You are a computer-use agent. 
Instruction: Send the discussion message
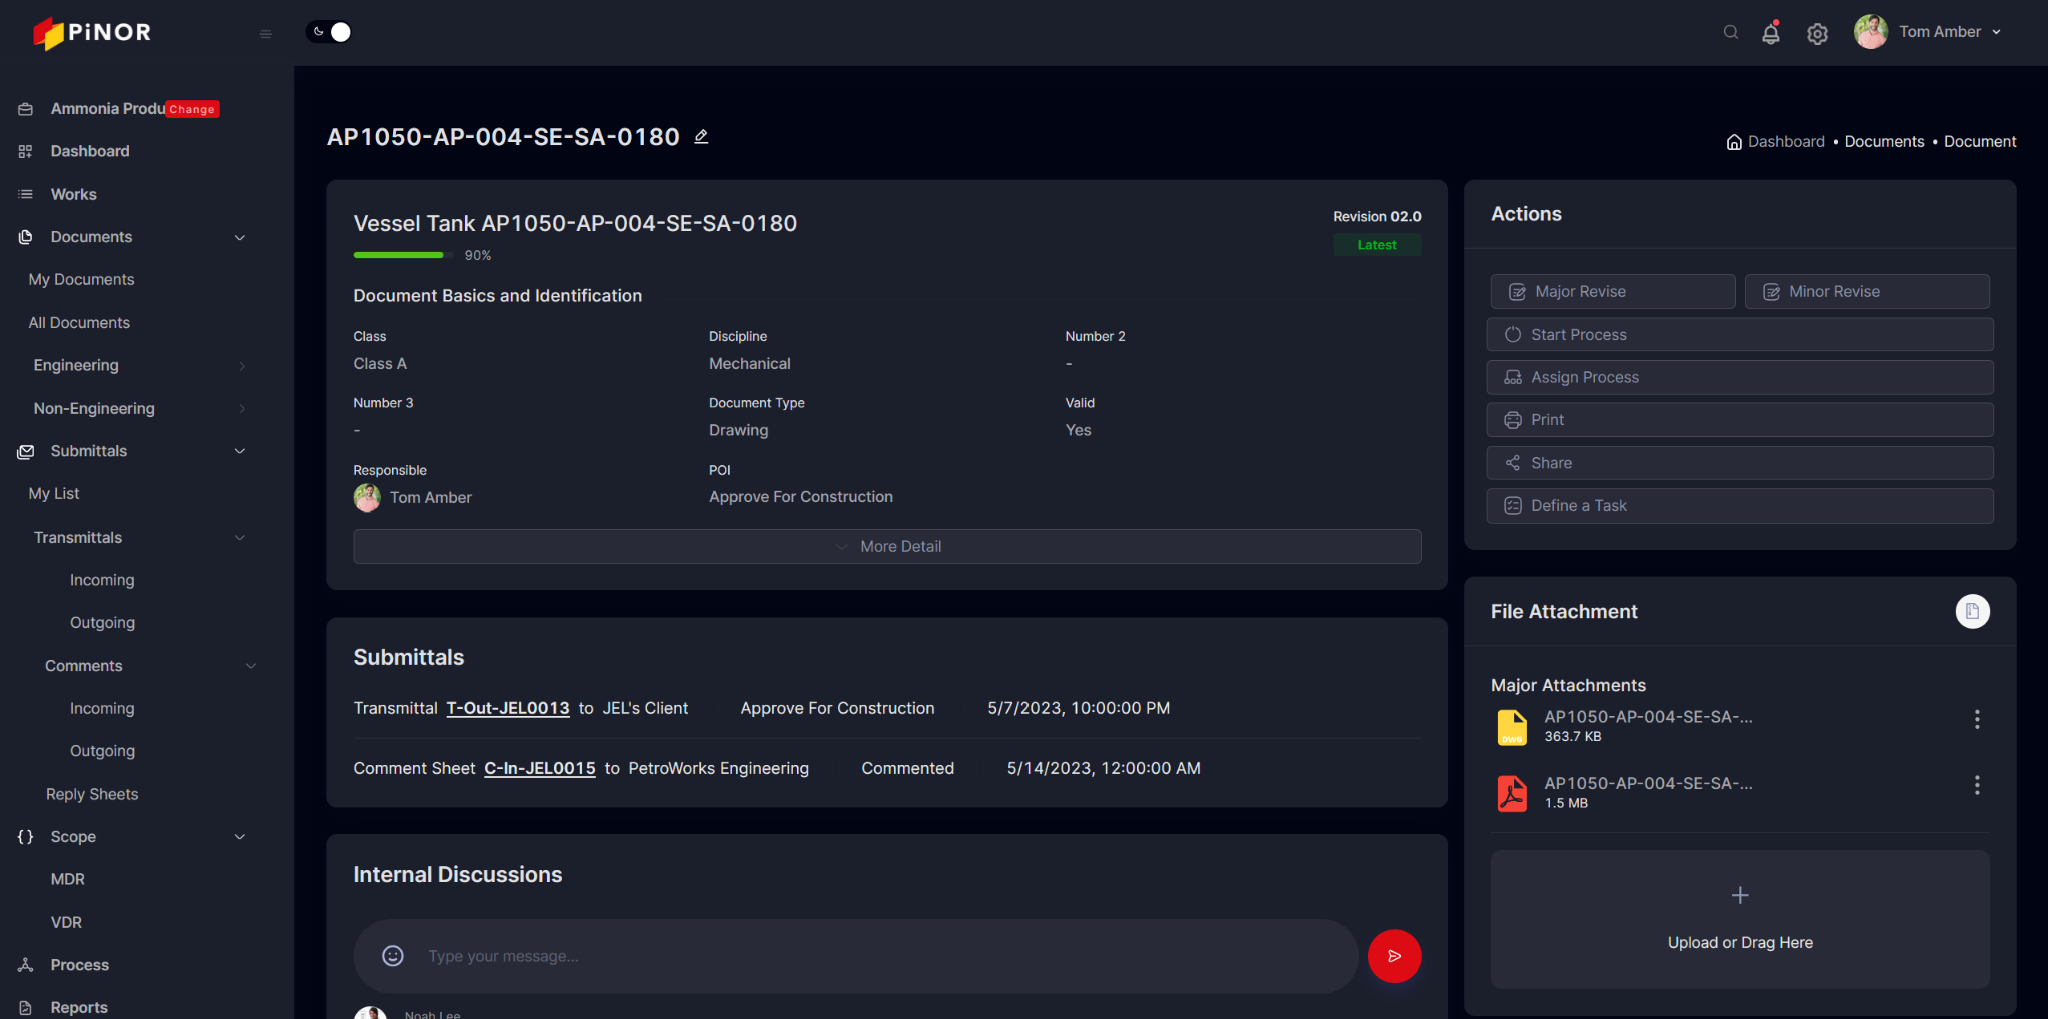pos(1394,956)
